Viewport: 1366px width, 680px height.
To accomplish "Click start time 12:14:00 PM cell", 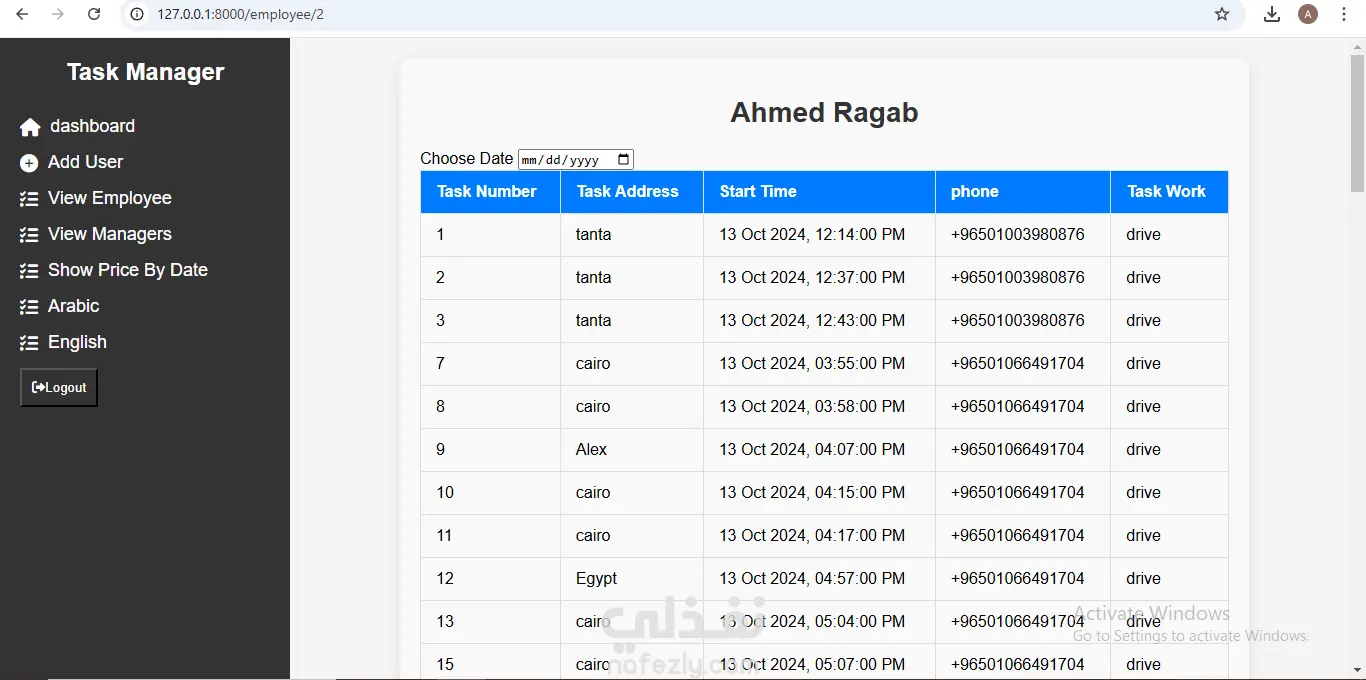I will (x=819, y=235).
